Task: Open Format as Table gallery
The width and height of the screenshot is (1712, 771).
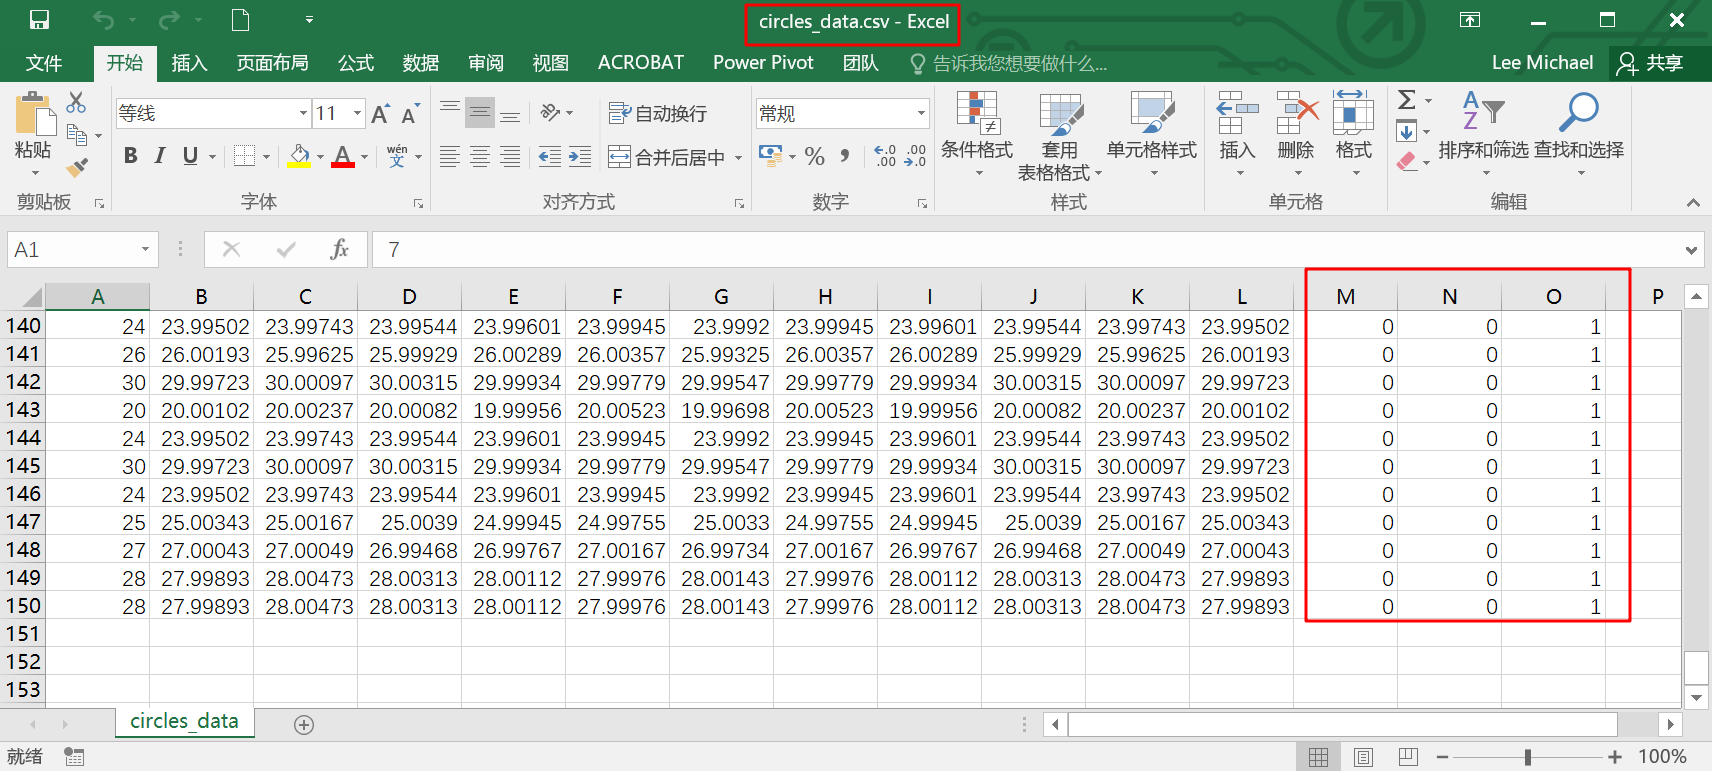Action: pos(1060,136)
